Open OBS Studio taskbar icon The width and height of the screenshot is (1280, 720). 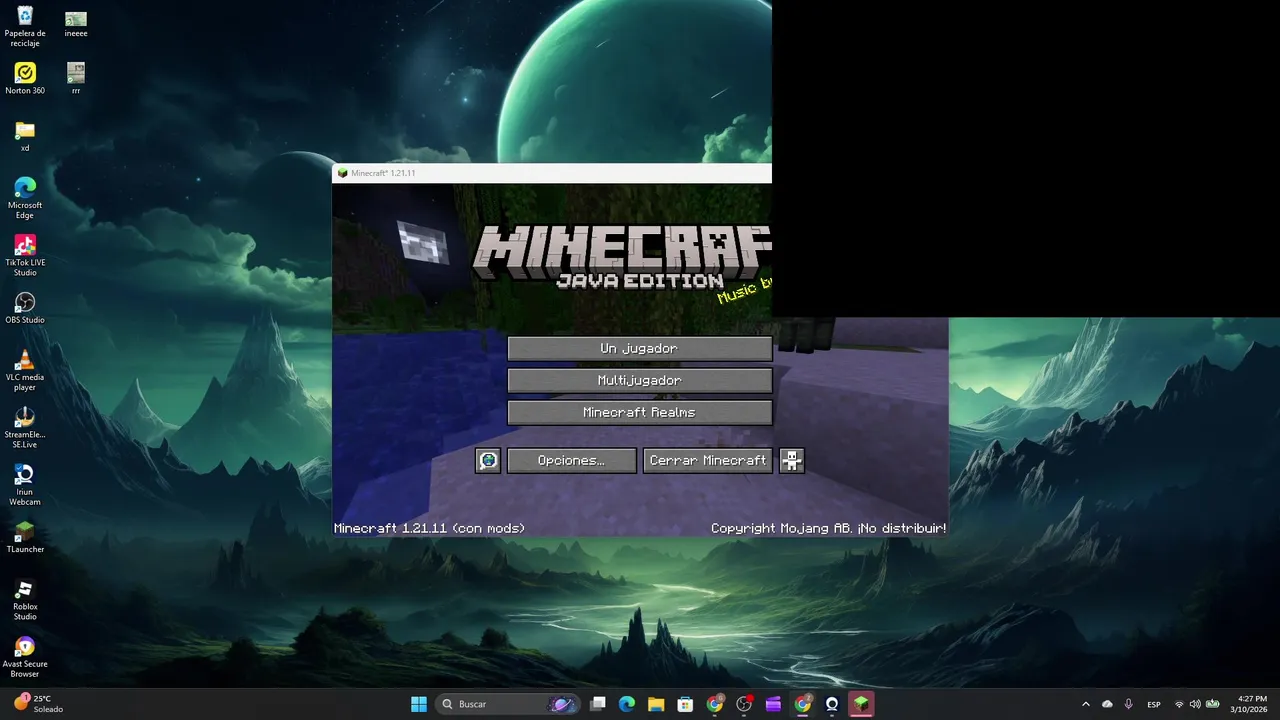point(744,704)
